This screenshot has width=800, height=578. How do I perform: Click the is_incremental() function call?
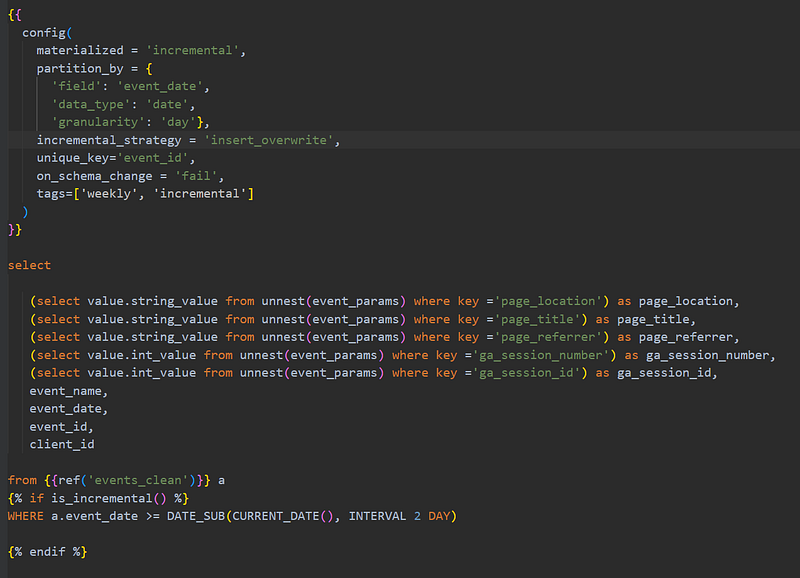coord(109,498)
